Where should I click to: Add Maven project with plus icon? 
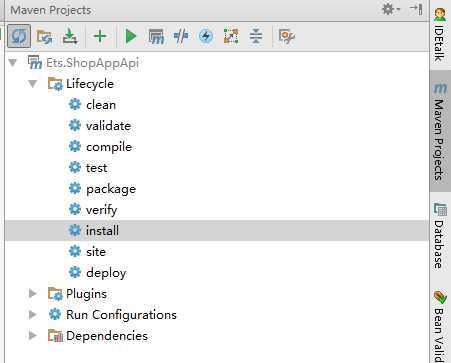coord(100,36)
